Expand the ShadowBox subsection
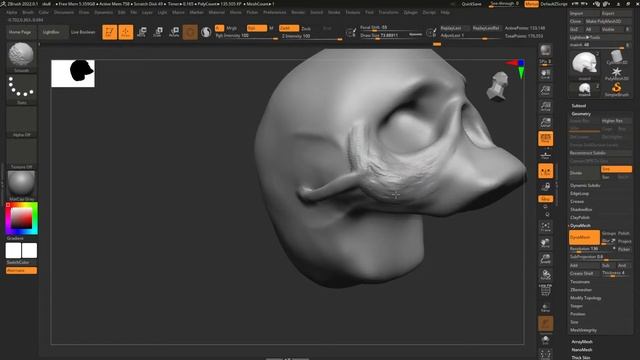This screenshot has height=360, width=640. click(x=581, y=209)
